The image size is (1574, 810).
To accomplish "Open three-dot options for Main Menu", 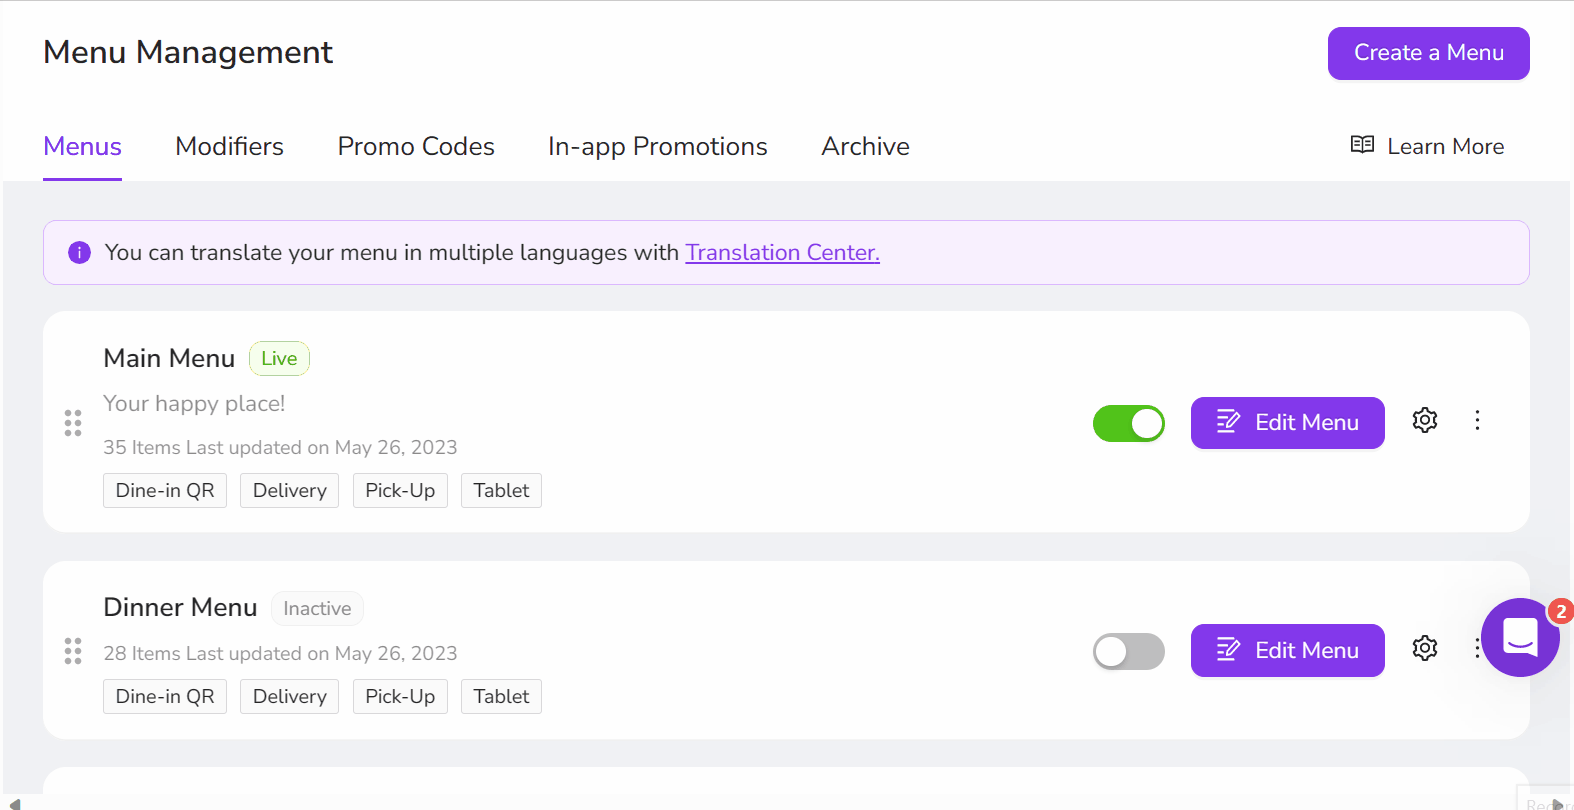I will [x=1477, y=420].
